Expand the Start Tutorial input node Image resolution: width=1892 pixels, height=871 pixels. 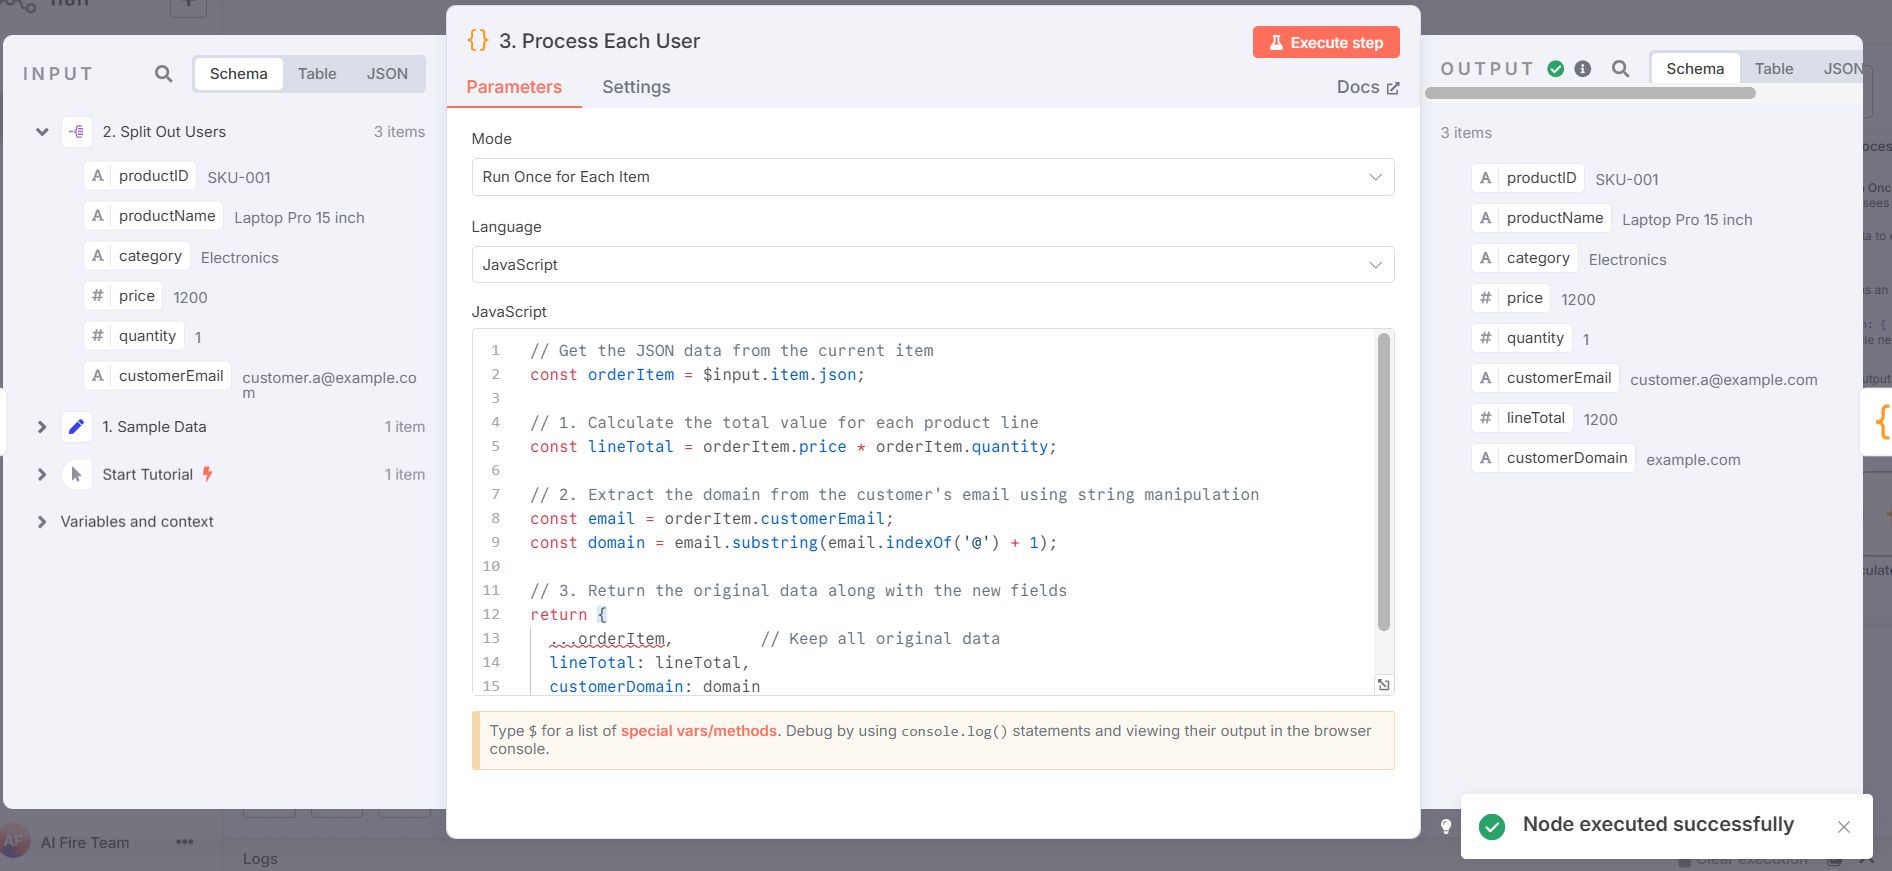pyautogui.click(x=42, y=475)
